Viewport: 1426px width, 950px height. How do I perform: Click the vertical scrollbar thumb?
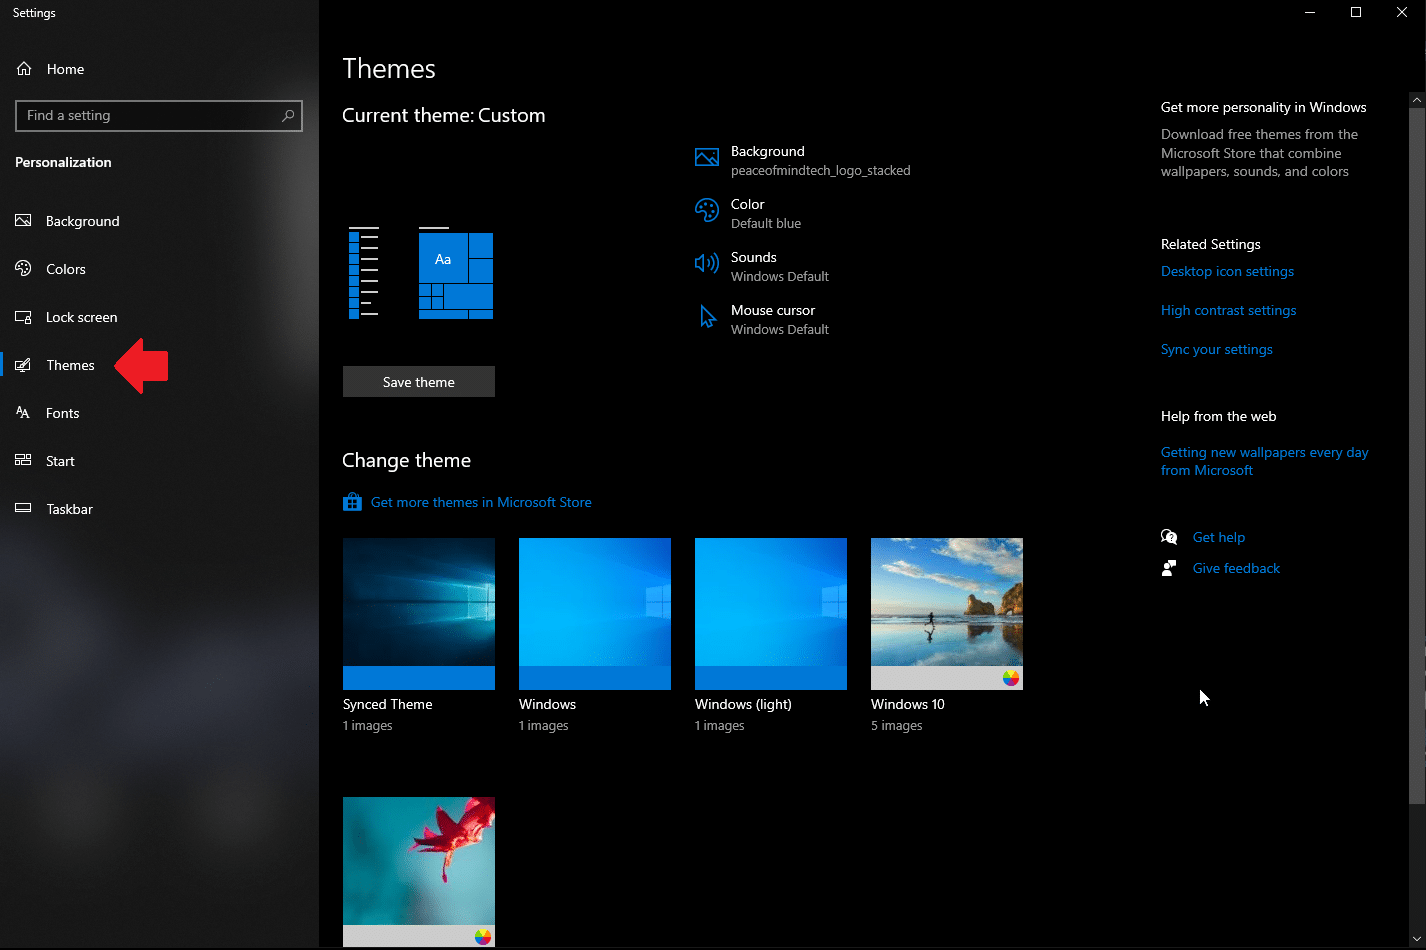(1417, 455)
